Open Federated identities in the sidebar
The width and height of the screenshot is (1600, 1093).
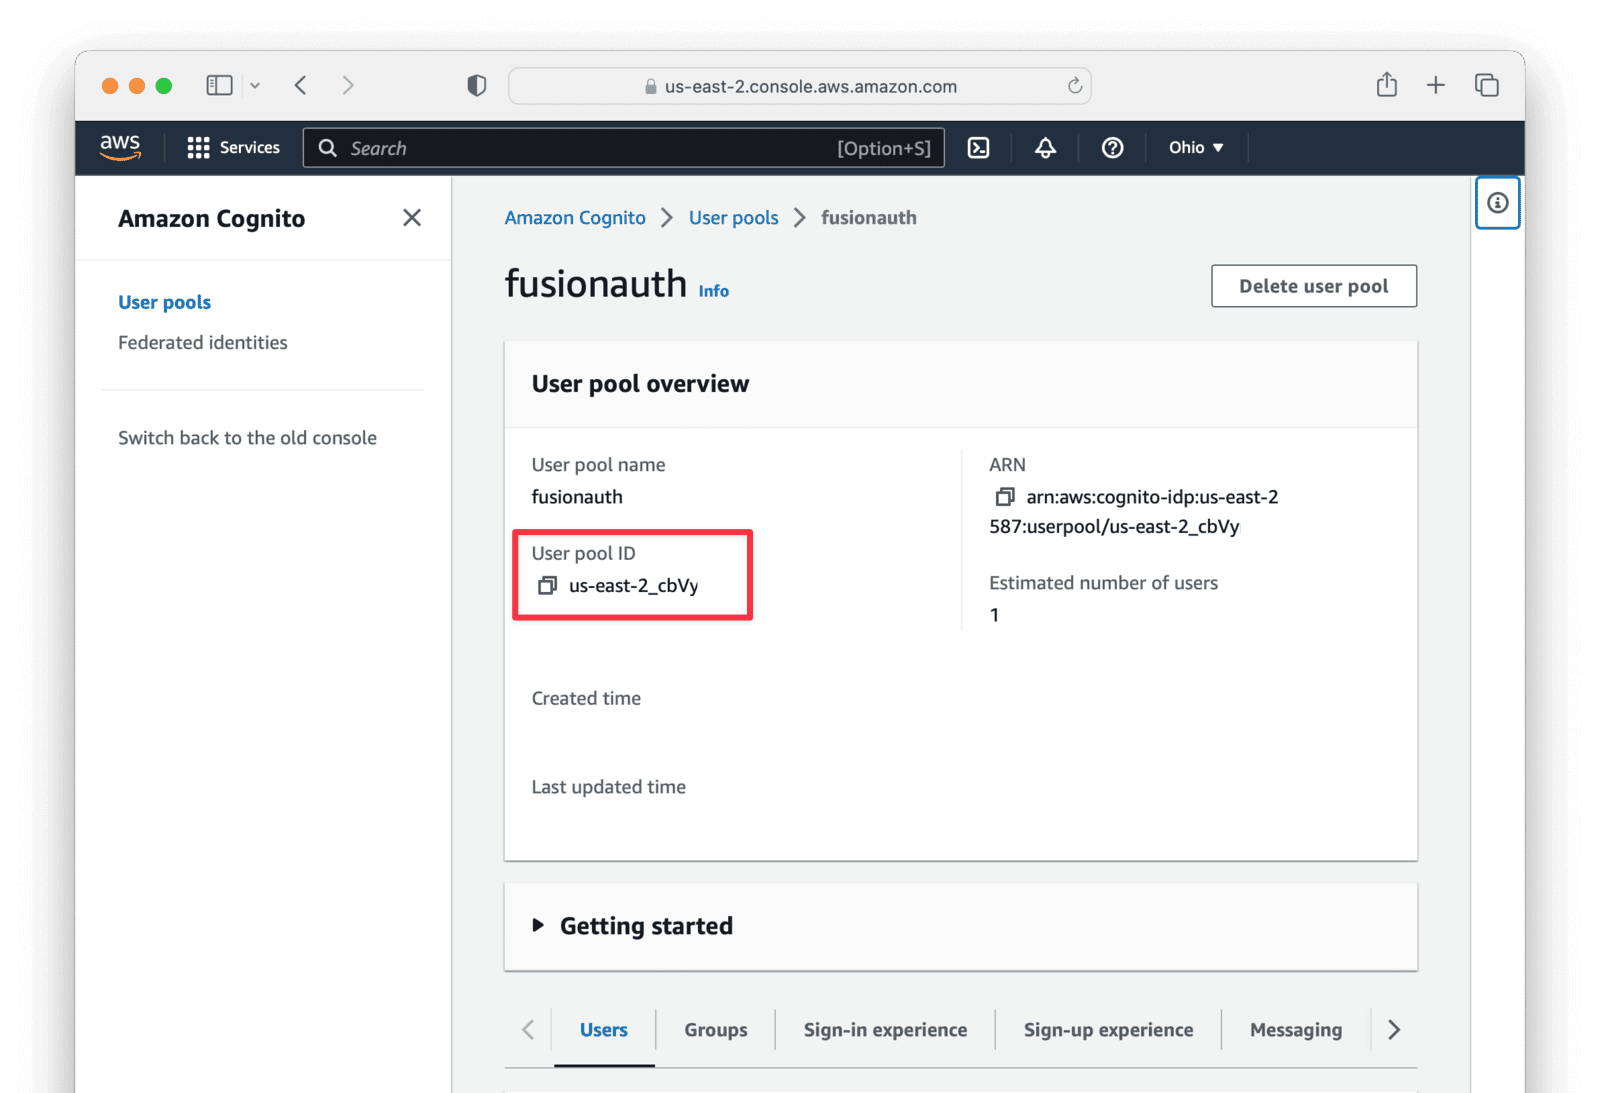pyautogui.click(x=203, y=343)
